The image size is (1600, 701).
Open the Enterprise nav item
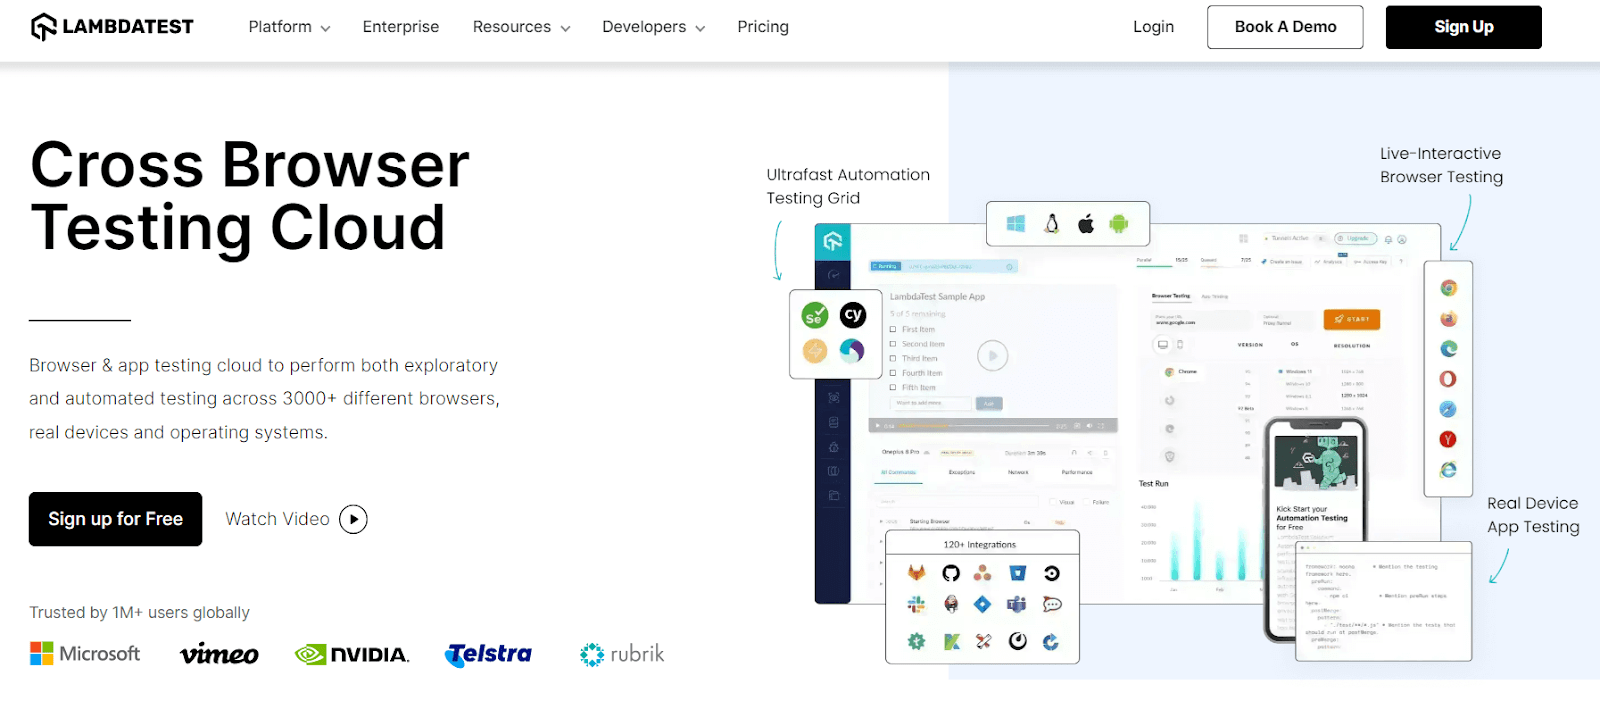(401, 27)
